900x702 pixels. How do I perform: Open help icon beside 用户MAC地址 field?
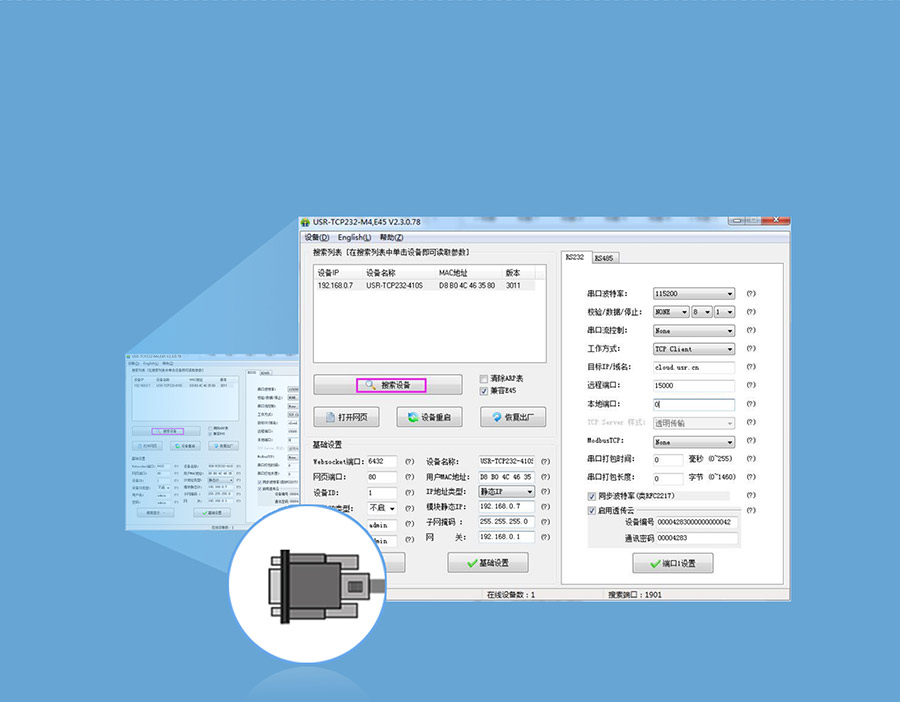click(545, 477)
